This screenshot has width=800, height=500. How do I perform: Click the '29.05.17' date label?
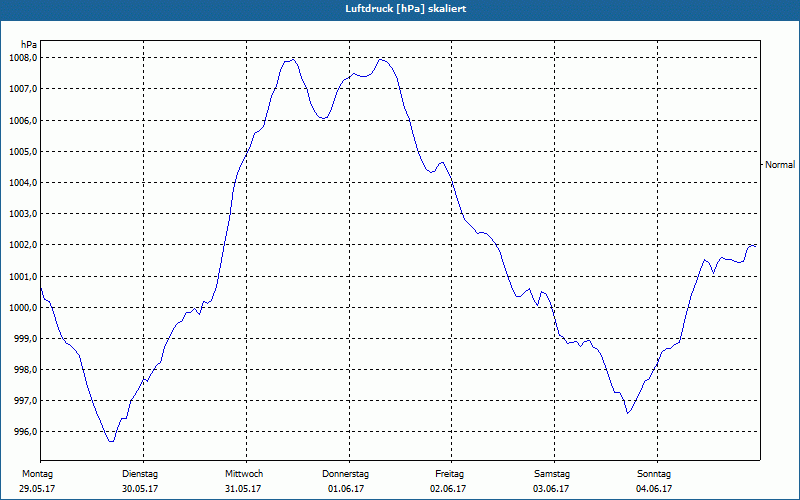tap(37, 489)
